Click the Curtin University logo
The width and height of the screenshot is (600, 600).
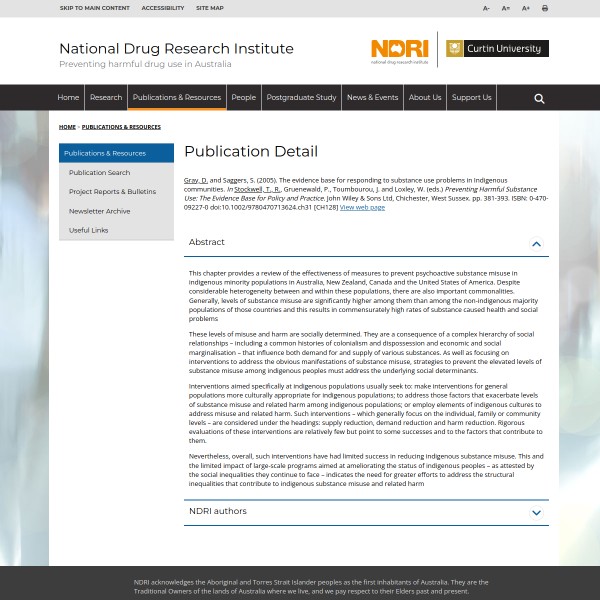(x=496, y=48)
